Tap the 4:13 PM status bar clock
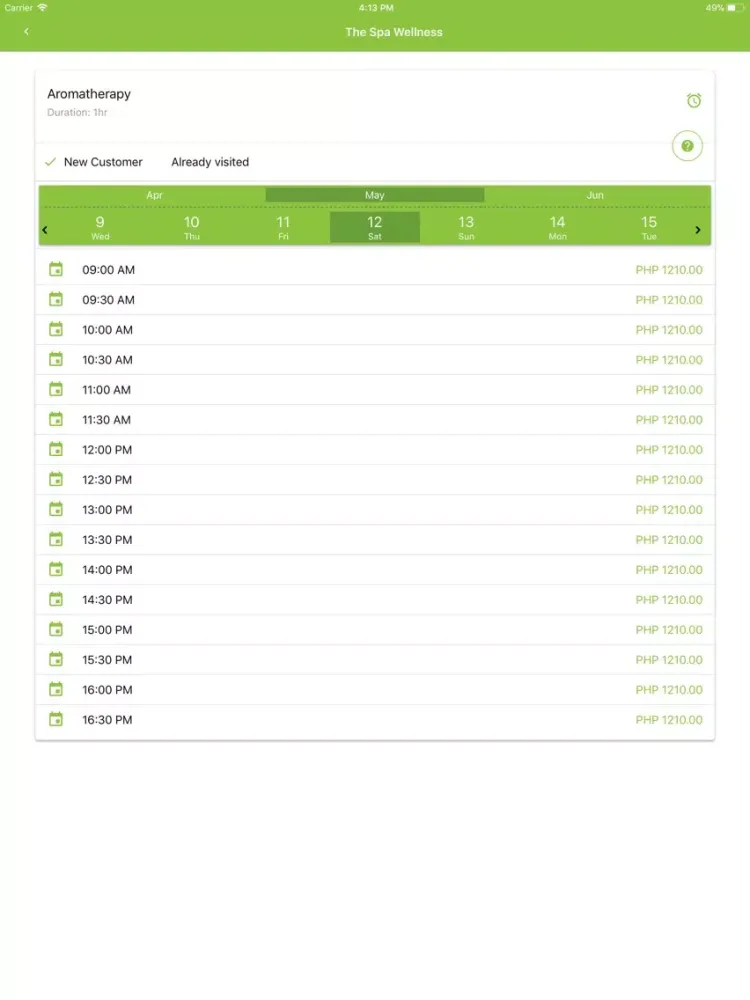The width and height of the screenshot is (750, 1000). pyautogui.click(x=376, y=8)
